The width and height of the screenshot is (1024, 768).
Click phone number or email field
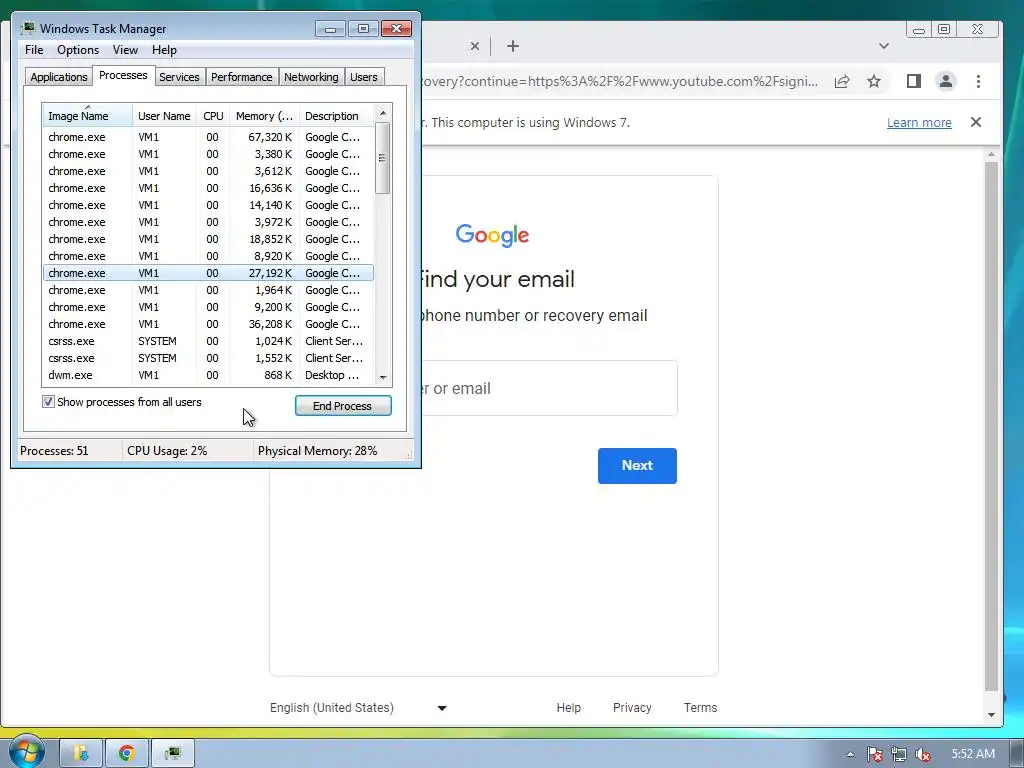[x=549, y=388]
